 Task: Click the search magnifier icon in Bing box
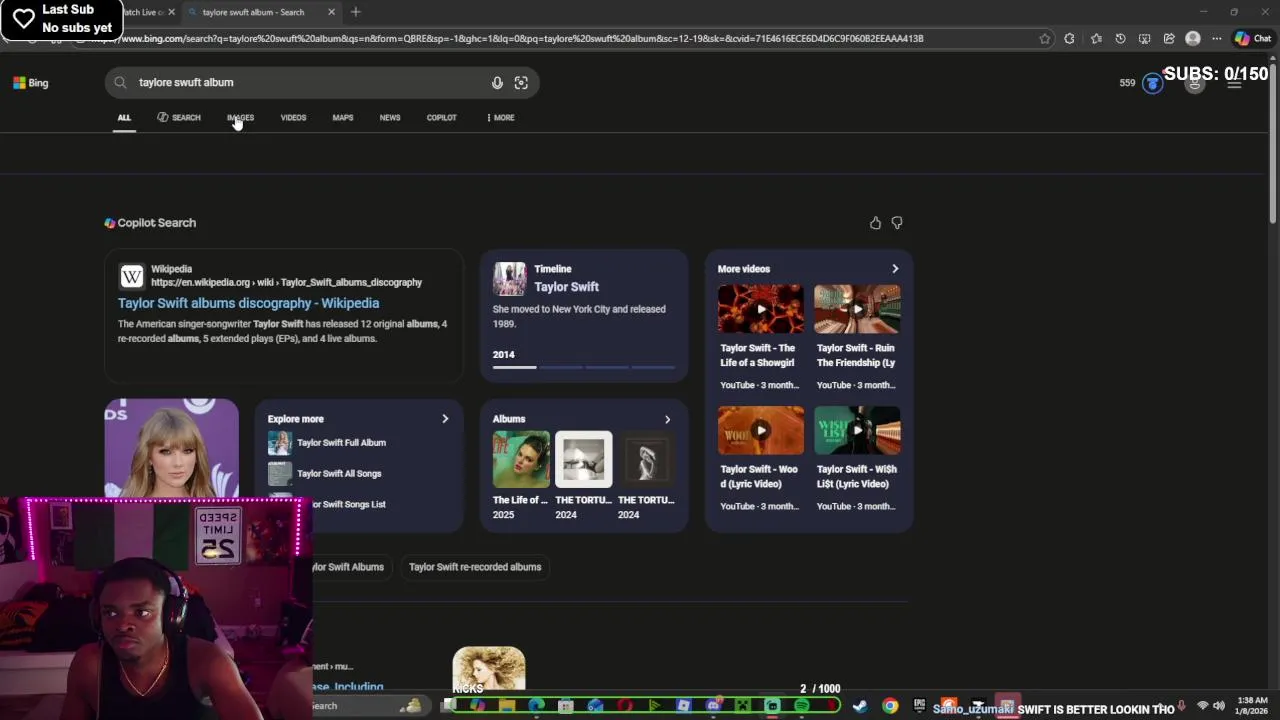pyautogui.click(x=120, y=83)
